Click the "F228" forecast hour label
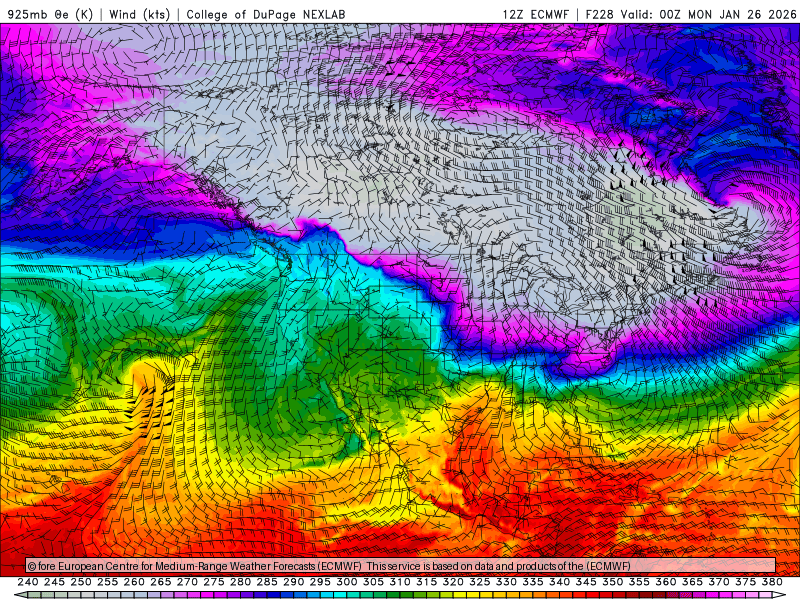Image resolution: width=800 pixels, height=600 pixels. tap(599, 14)
